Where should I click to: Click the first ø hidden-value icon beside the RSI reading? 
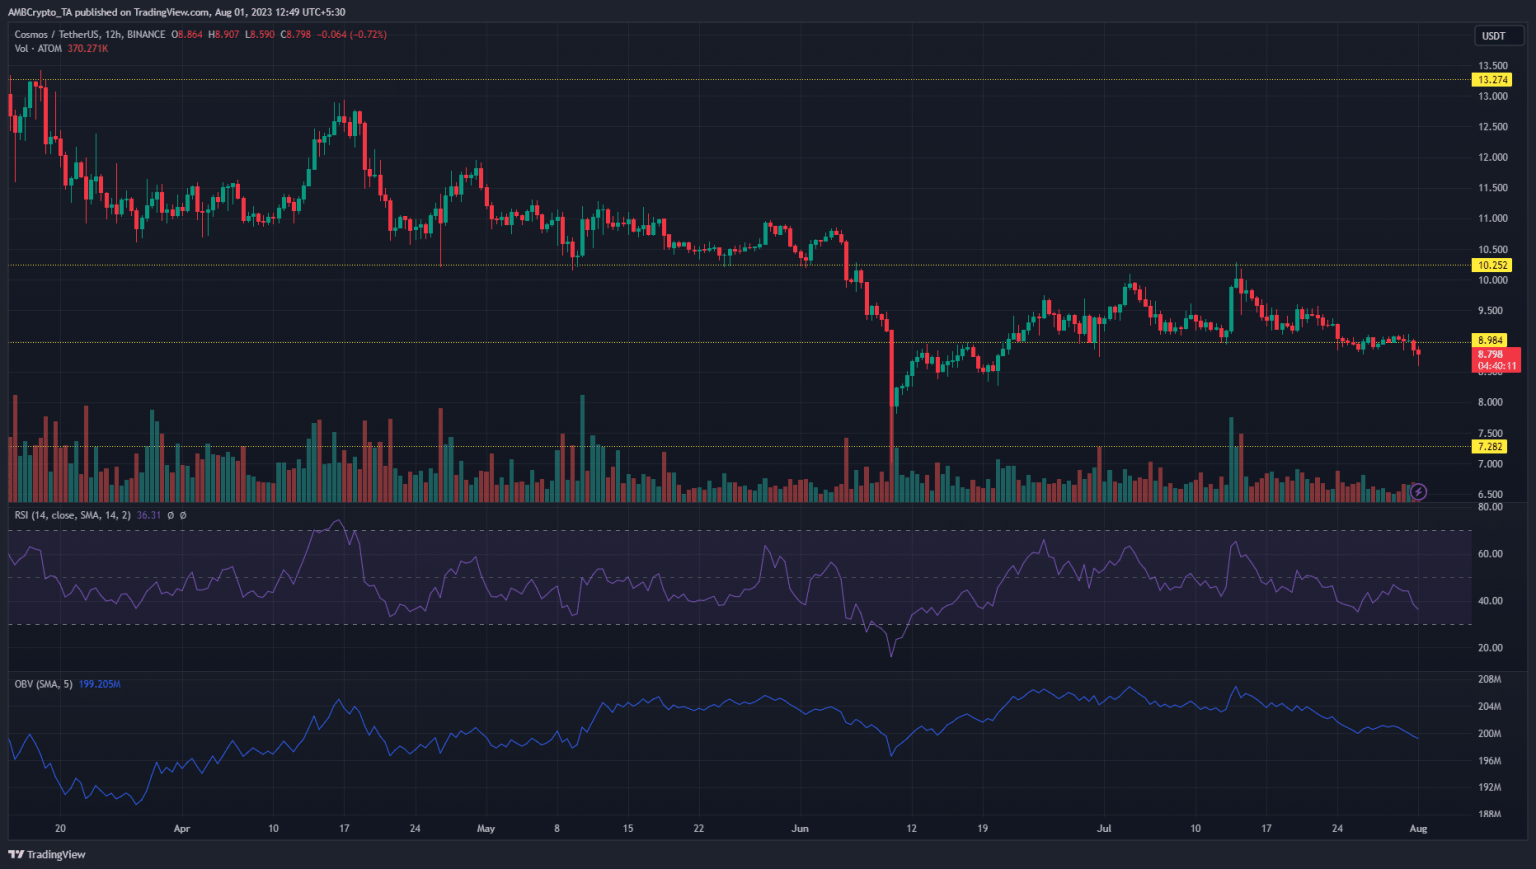[x=170, y=515]
